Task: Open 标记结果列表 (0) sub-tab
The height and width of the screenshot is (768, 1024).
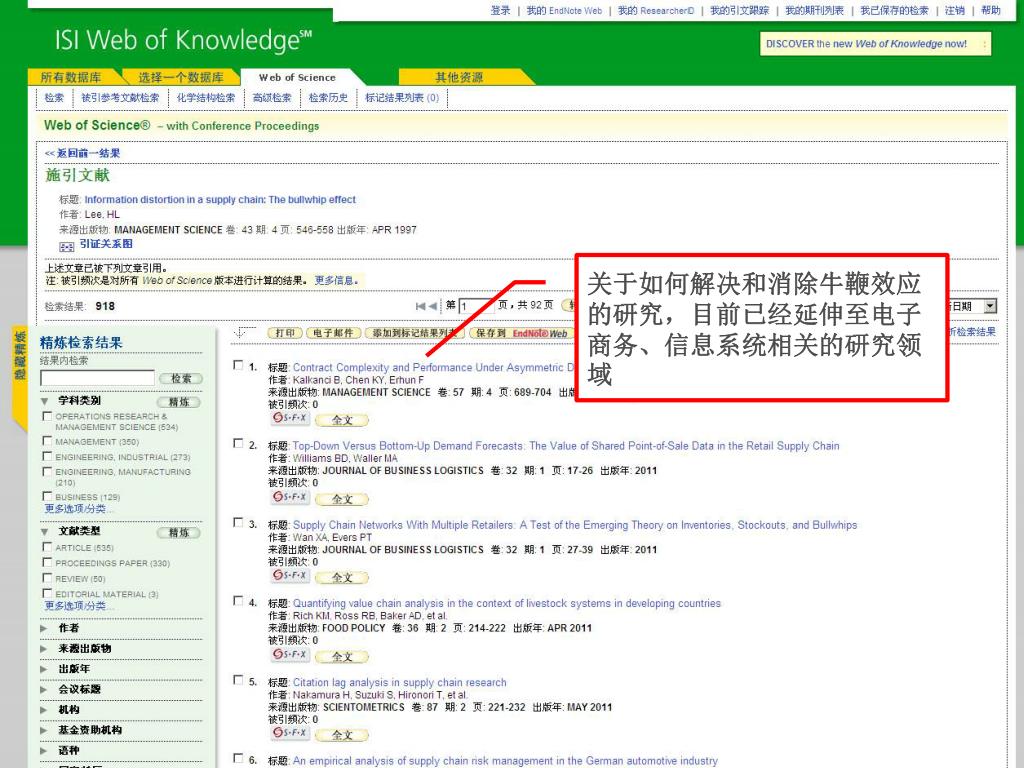Action: [x=402, y=98]
